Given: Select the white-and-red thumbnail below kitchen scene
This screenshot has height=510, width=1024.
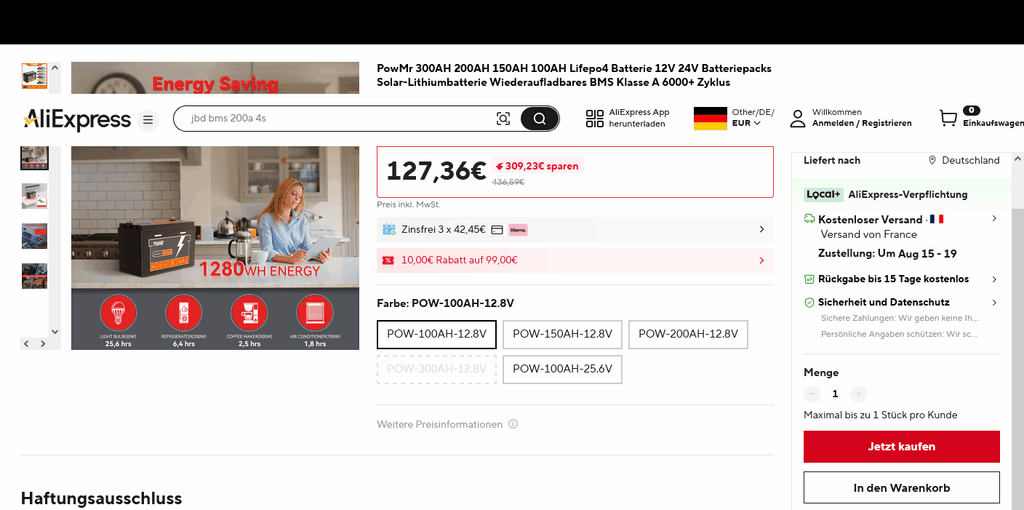Looking at the screenshot, I should [x=35, y=196].
